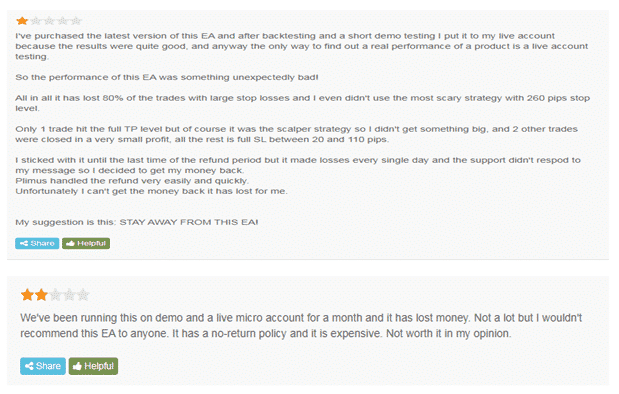This screenshot has height=394, width=619.
Task: Click the fifth star of the one-star review
Action: [x=76, y=21]
